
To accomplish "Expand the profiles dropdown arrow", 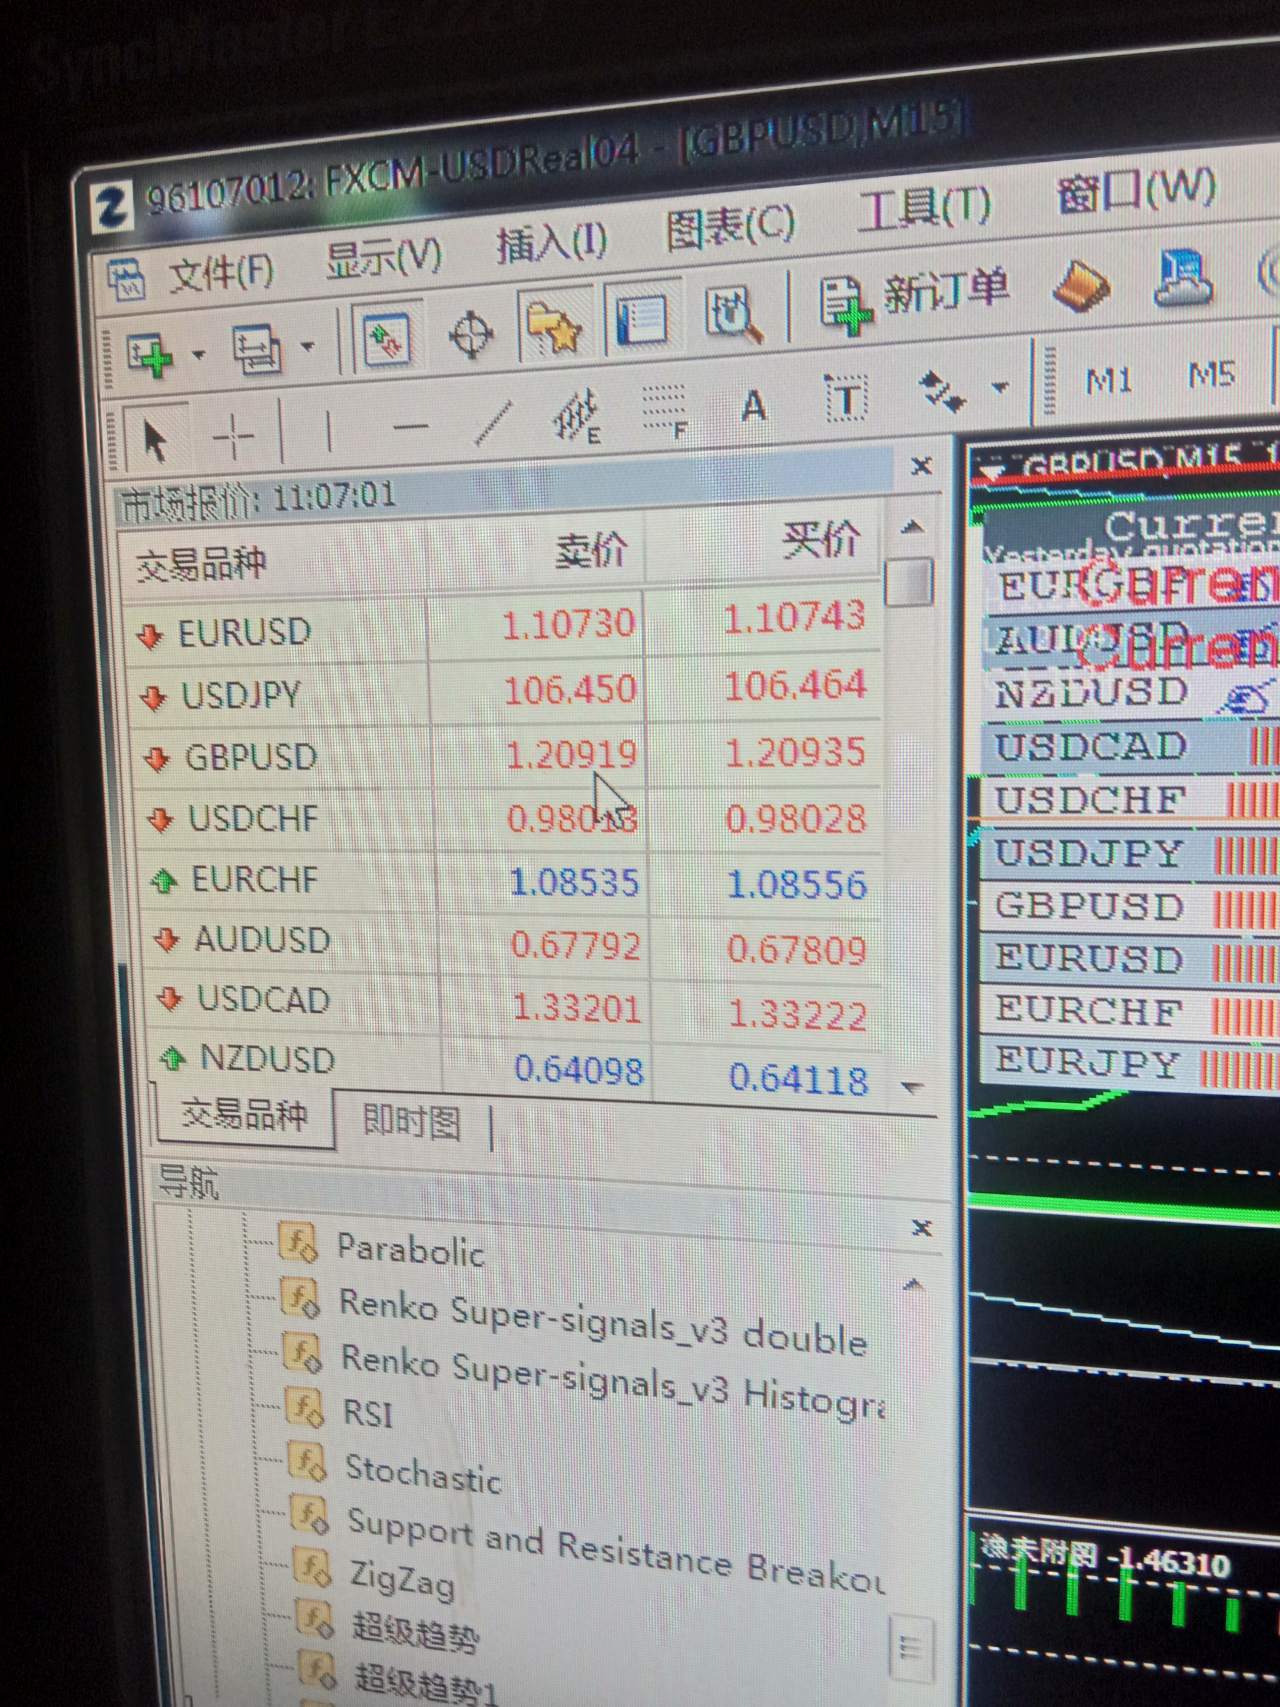I will pyautogui.click(x=307, y=348).
